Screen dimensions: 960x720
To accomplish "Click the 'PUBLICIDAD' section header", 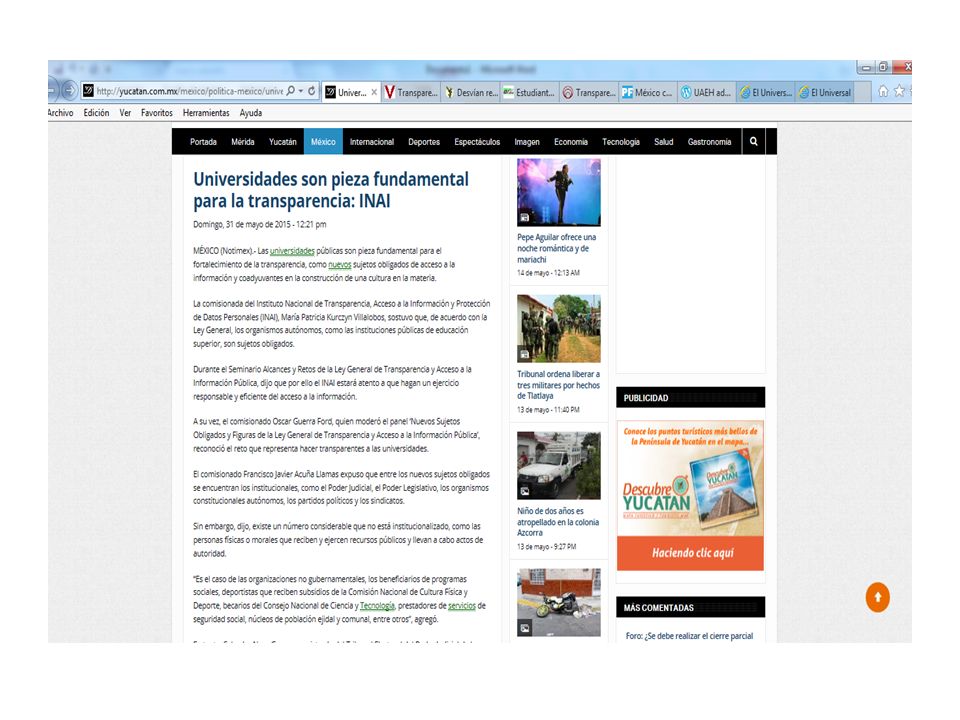I will [691, 397].
